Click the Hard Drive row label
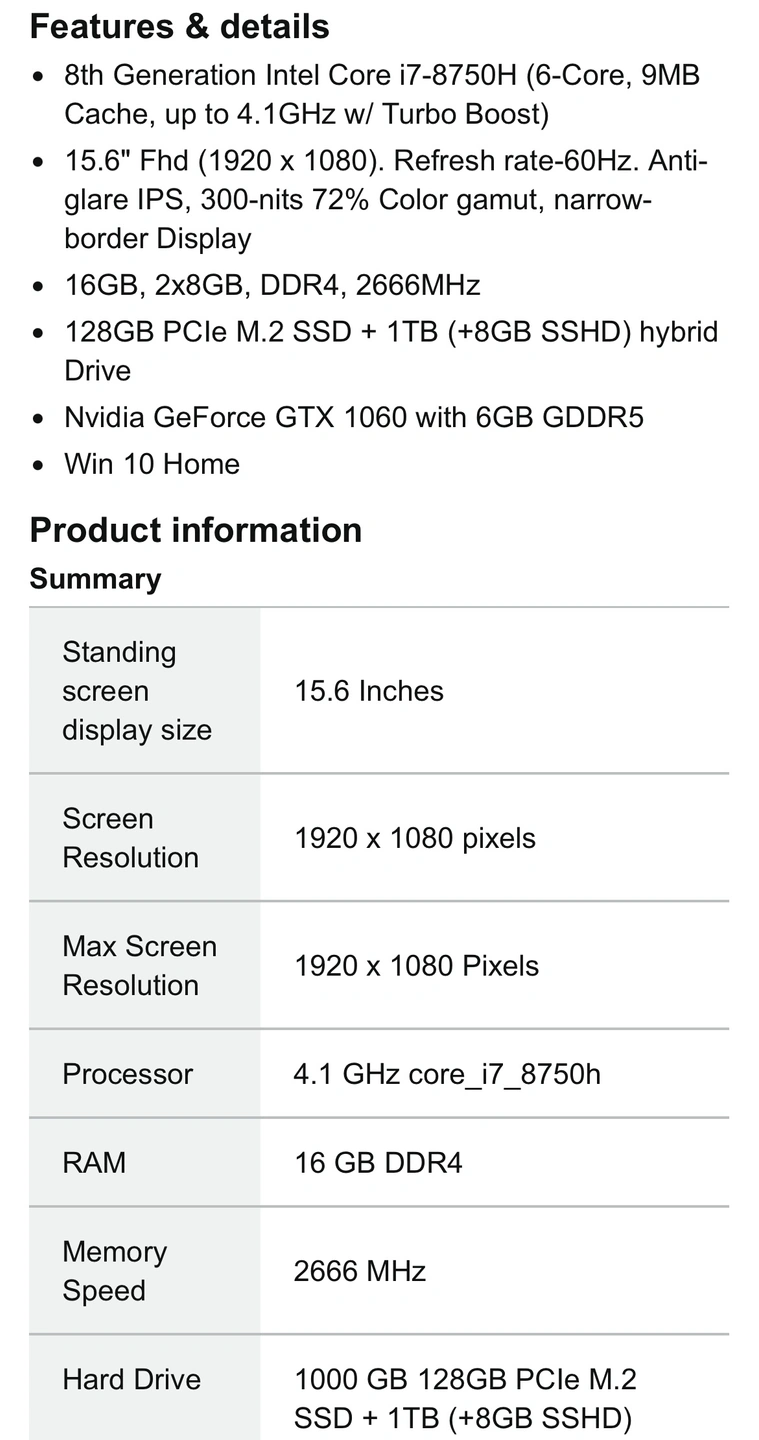Viewport: 759px width, 1440px height. click(x=132, y=1380)
